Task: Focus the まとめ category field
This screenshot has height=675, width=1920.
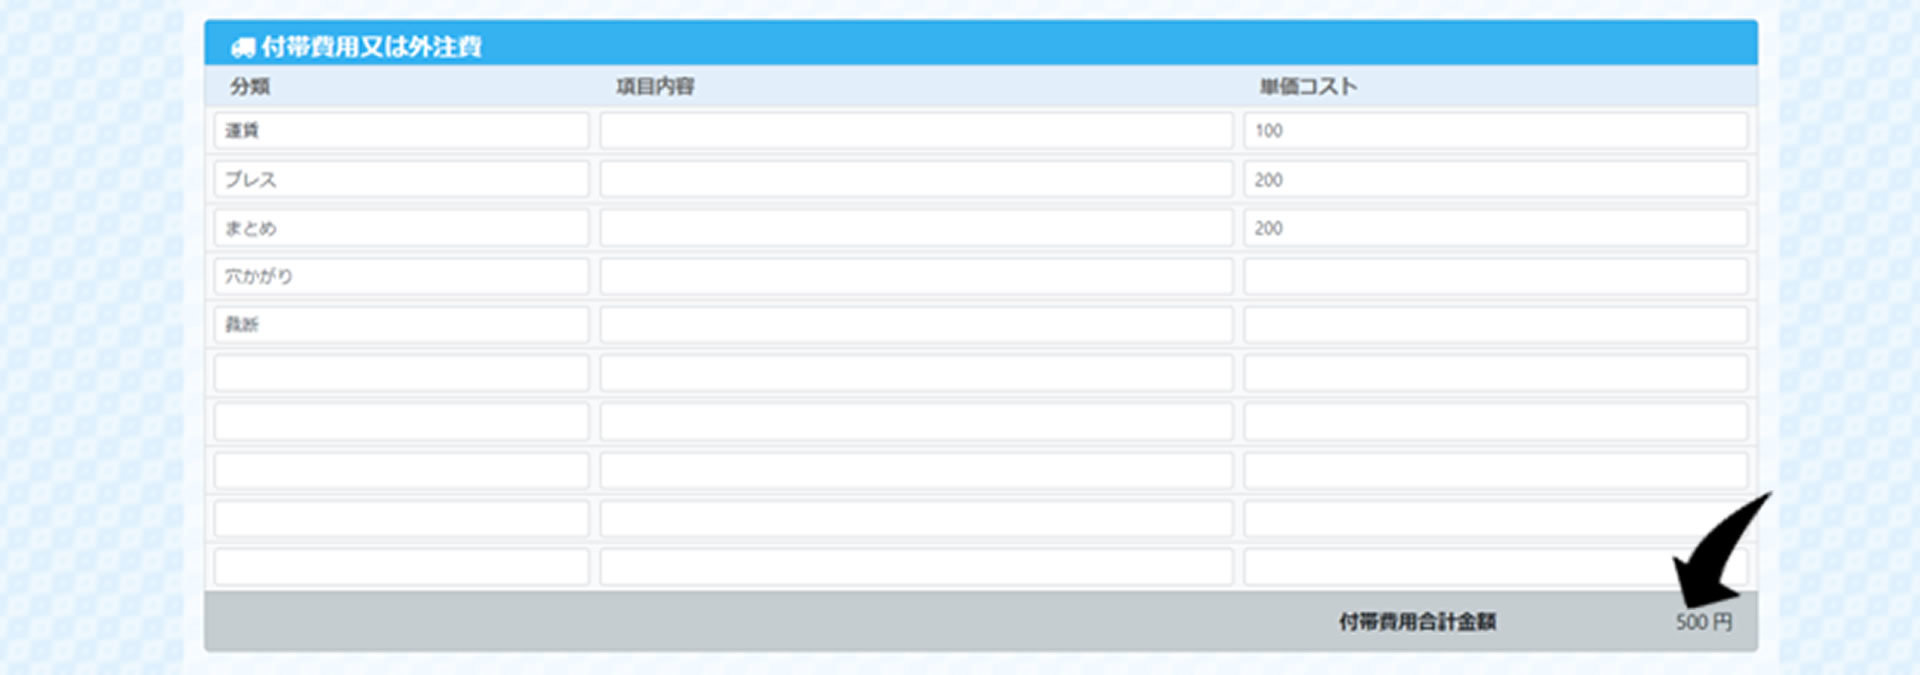Action: pos(401,228)
